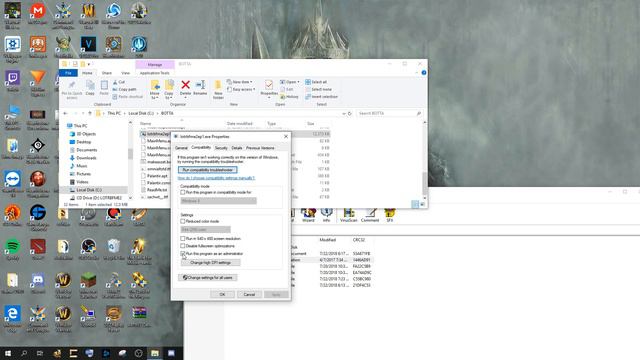Click the Search BOTTA input field

click(x=389, y=113)
